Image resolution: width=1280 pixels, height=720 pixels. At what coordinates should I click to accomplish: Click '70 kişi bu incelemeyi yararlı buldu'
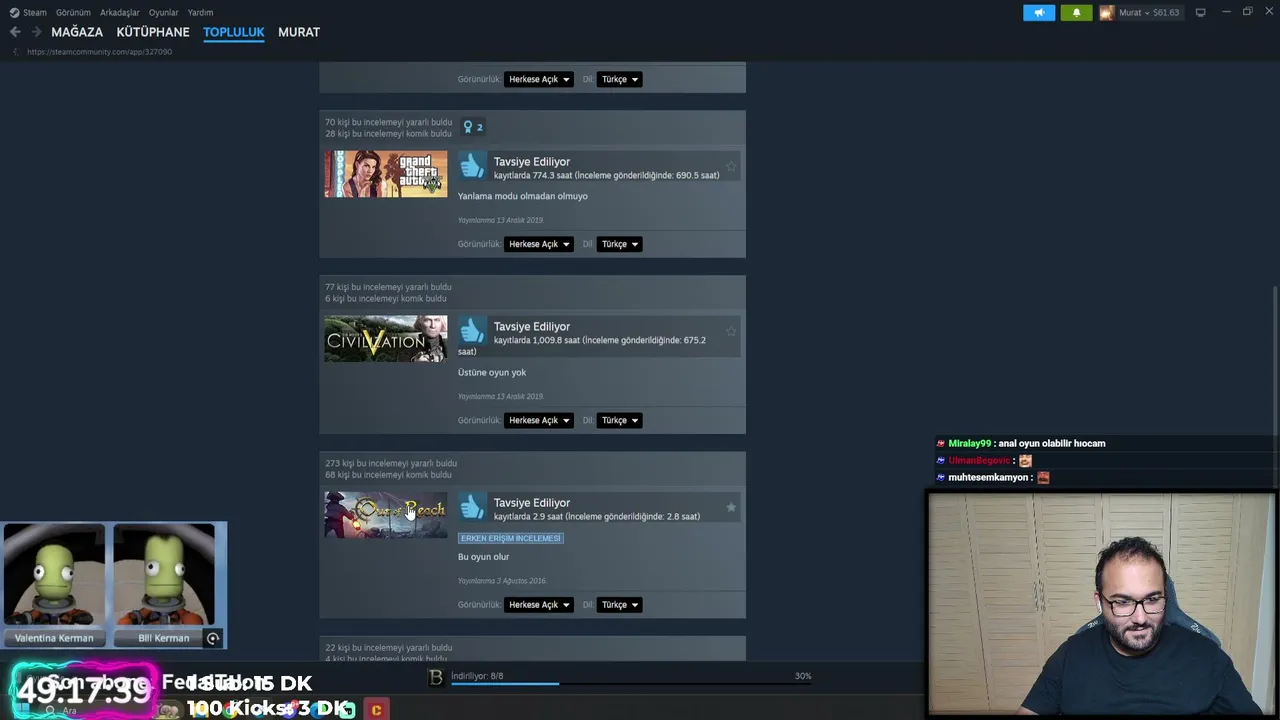pyautogui.click(x=389, y=122)
